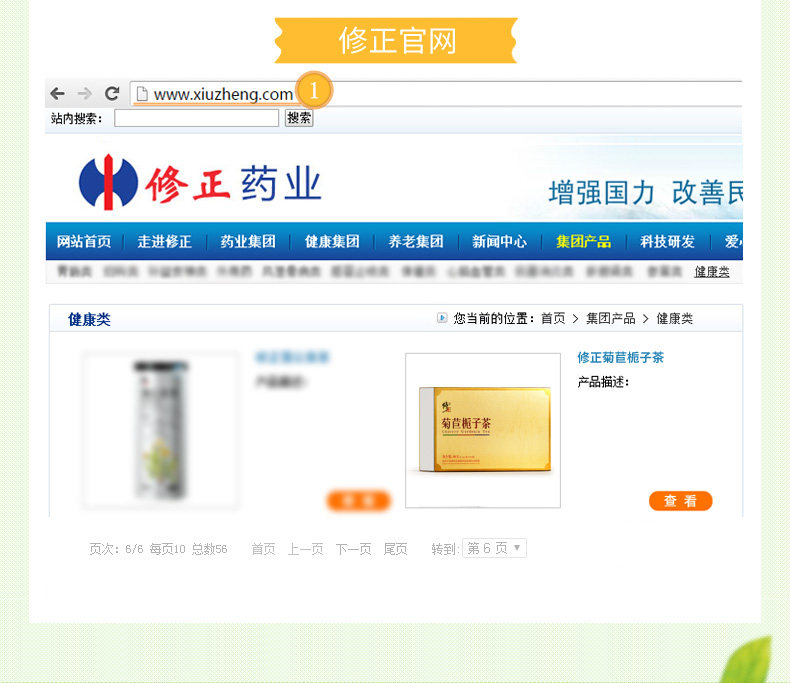Open the 网站首页 menu item

(x=84, y=242)
